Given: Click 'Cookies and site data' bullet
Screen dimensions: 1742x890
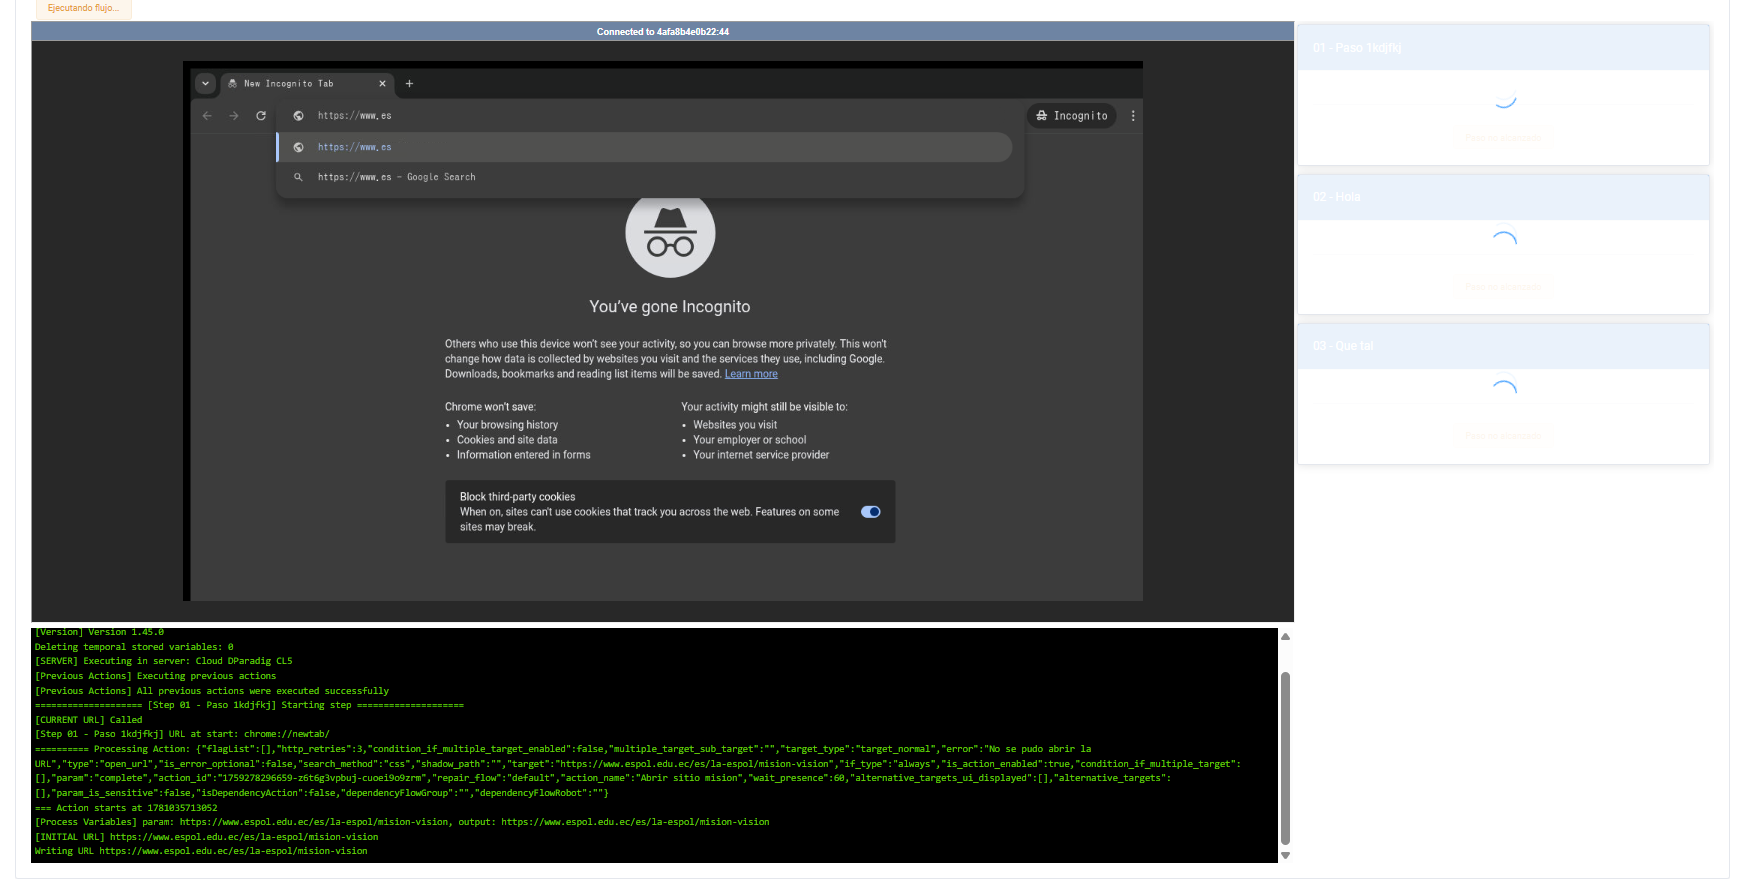Looking at the screenshot, I should [507, 440].
